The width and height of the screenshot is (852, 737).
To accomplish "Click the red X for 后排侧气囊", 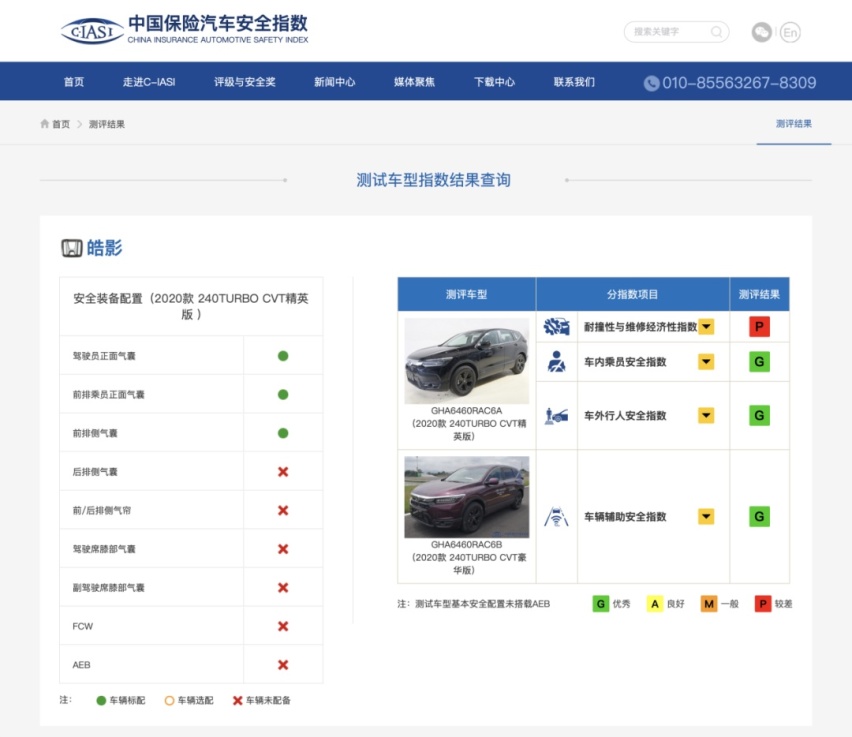I will tap(283, 472).
